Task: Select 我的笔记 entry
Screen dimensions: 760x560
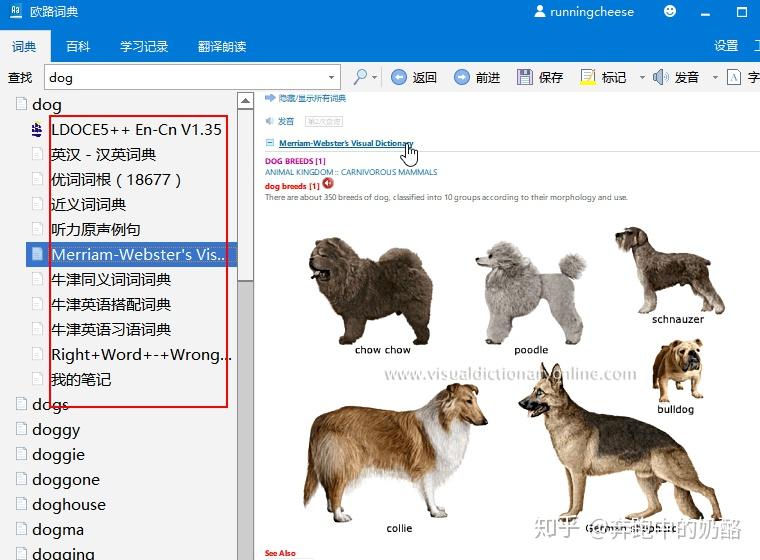Action: tap(81, 380)
